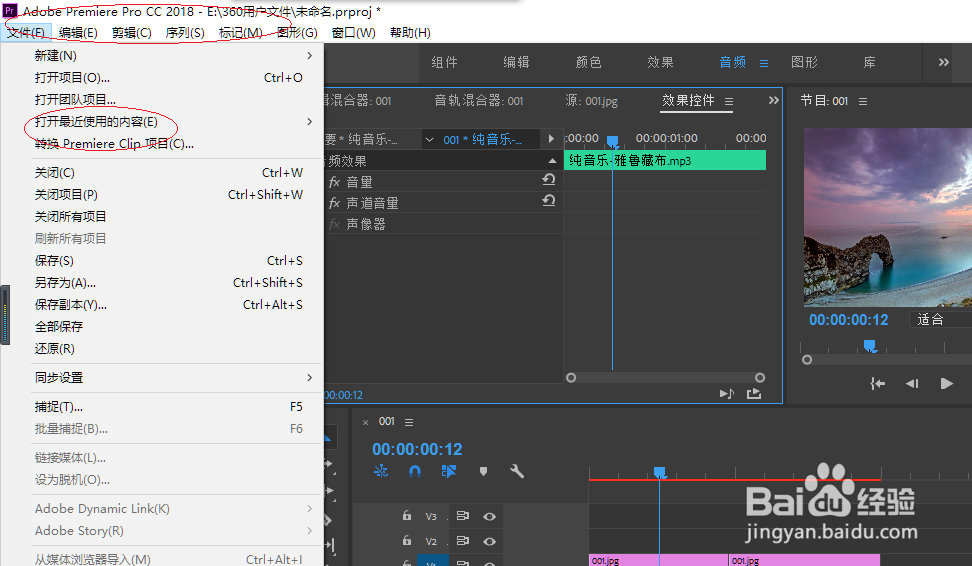Viewport: 972px width, 566px height.
Task: Select 纯音乐-雅鲁藏布.mp3 clip bar
Action: (x=665, y=160)
